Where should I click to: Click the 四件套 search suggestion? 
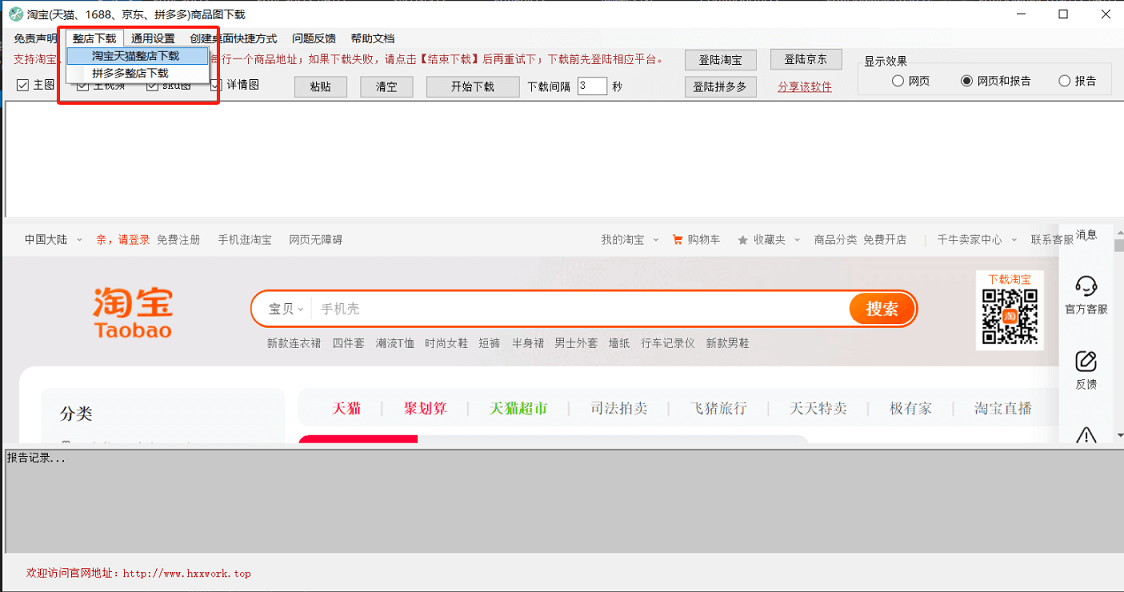(x=348, y=343)
